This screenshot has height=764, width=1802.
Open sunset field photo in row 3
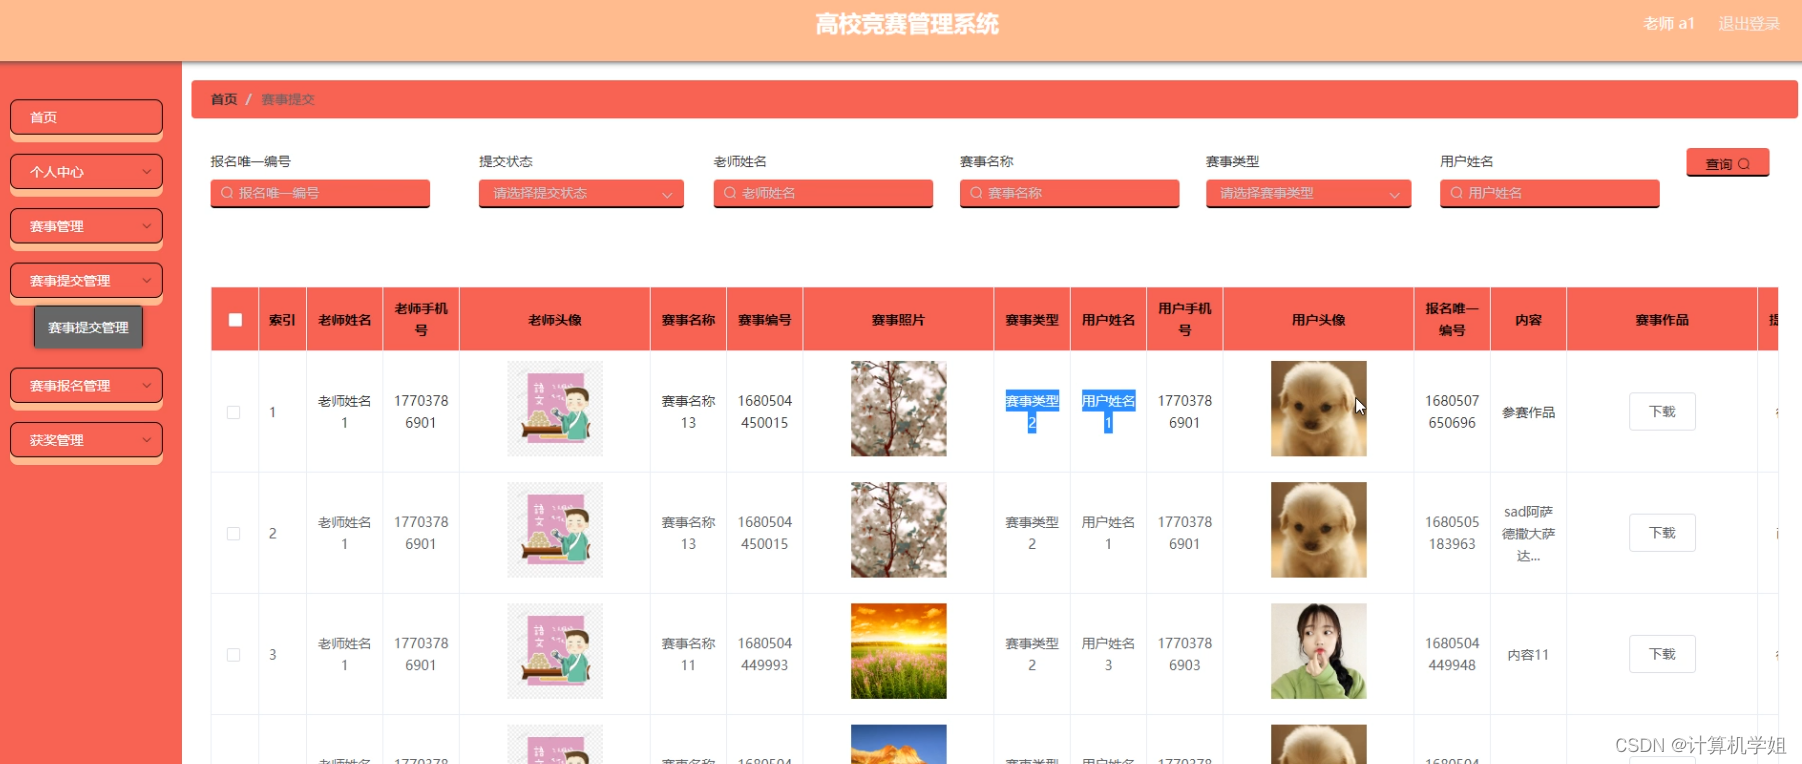click(x=898, y=651)
